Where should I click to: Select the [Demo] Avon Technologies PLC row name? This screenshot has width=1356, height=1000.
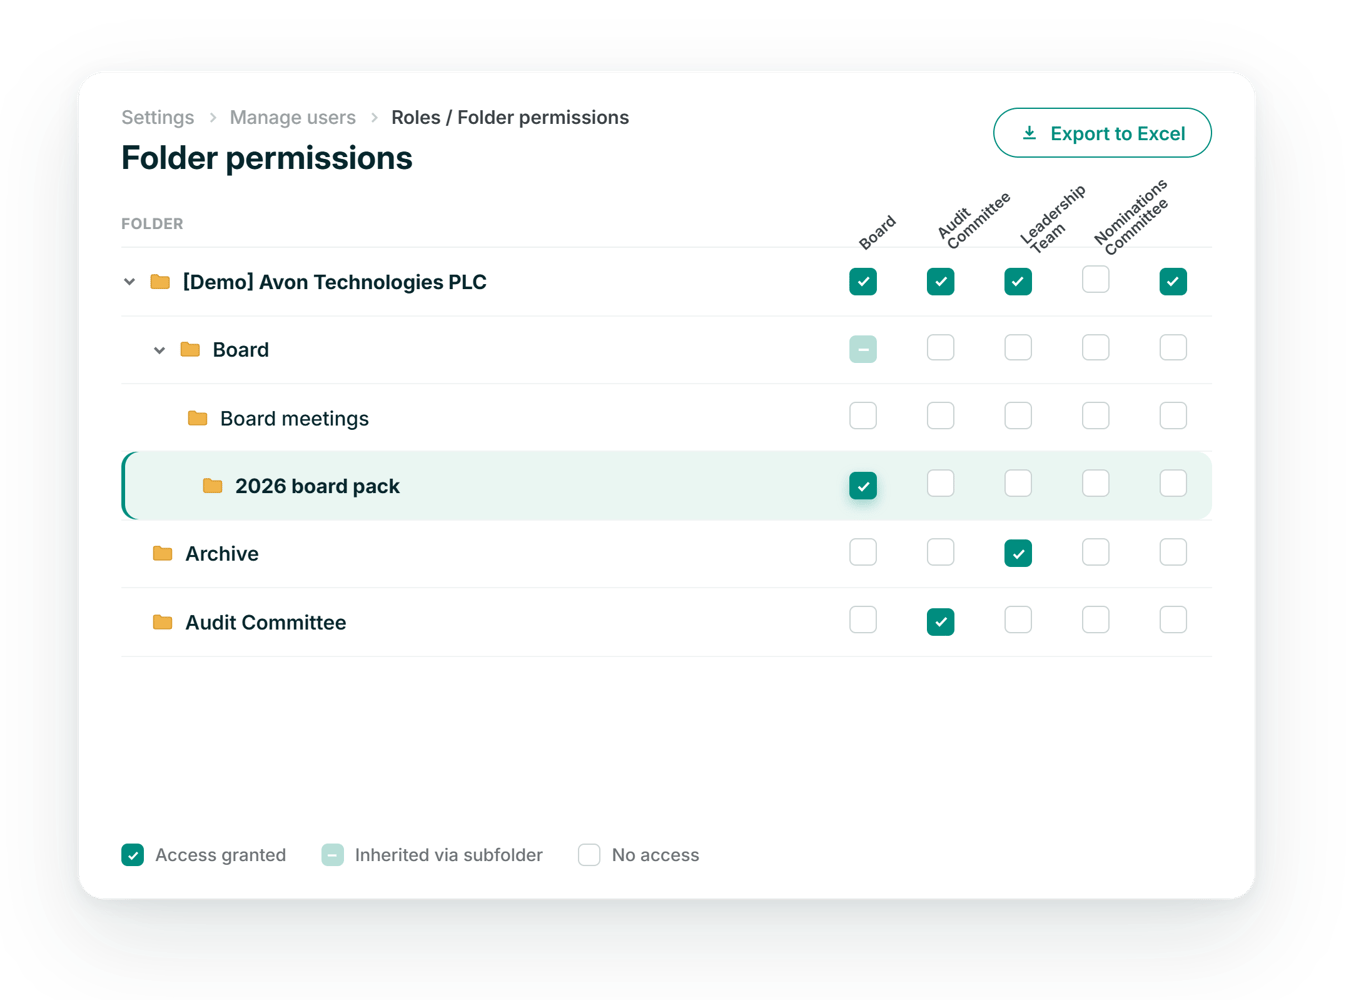pyautogui.click(x=334, y=282)
